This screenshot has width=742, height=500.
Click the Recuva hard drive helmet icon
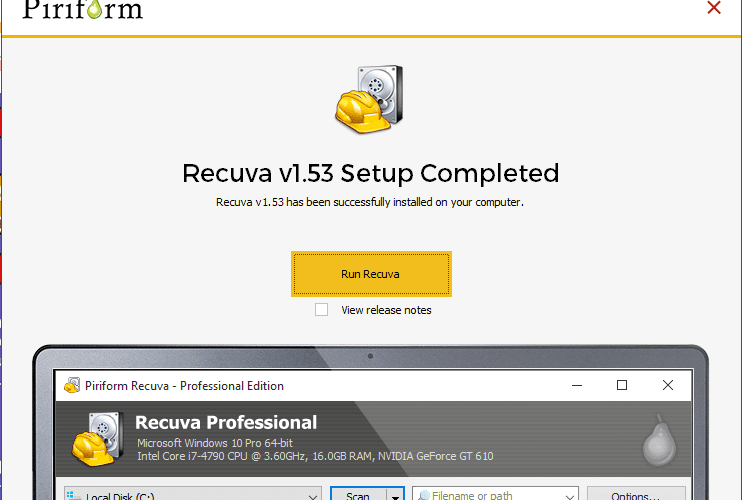[x=369, y=99]
